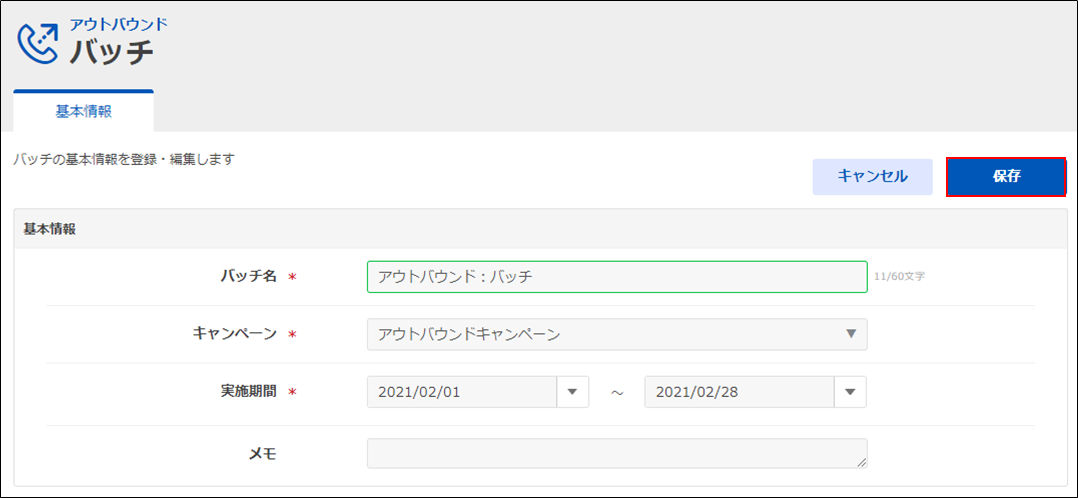Open the end date picker arrow
Screen dimensions: 1078x498
click(850, 392)
